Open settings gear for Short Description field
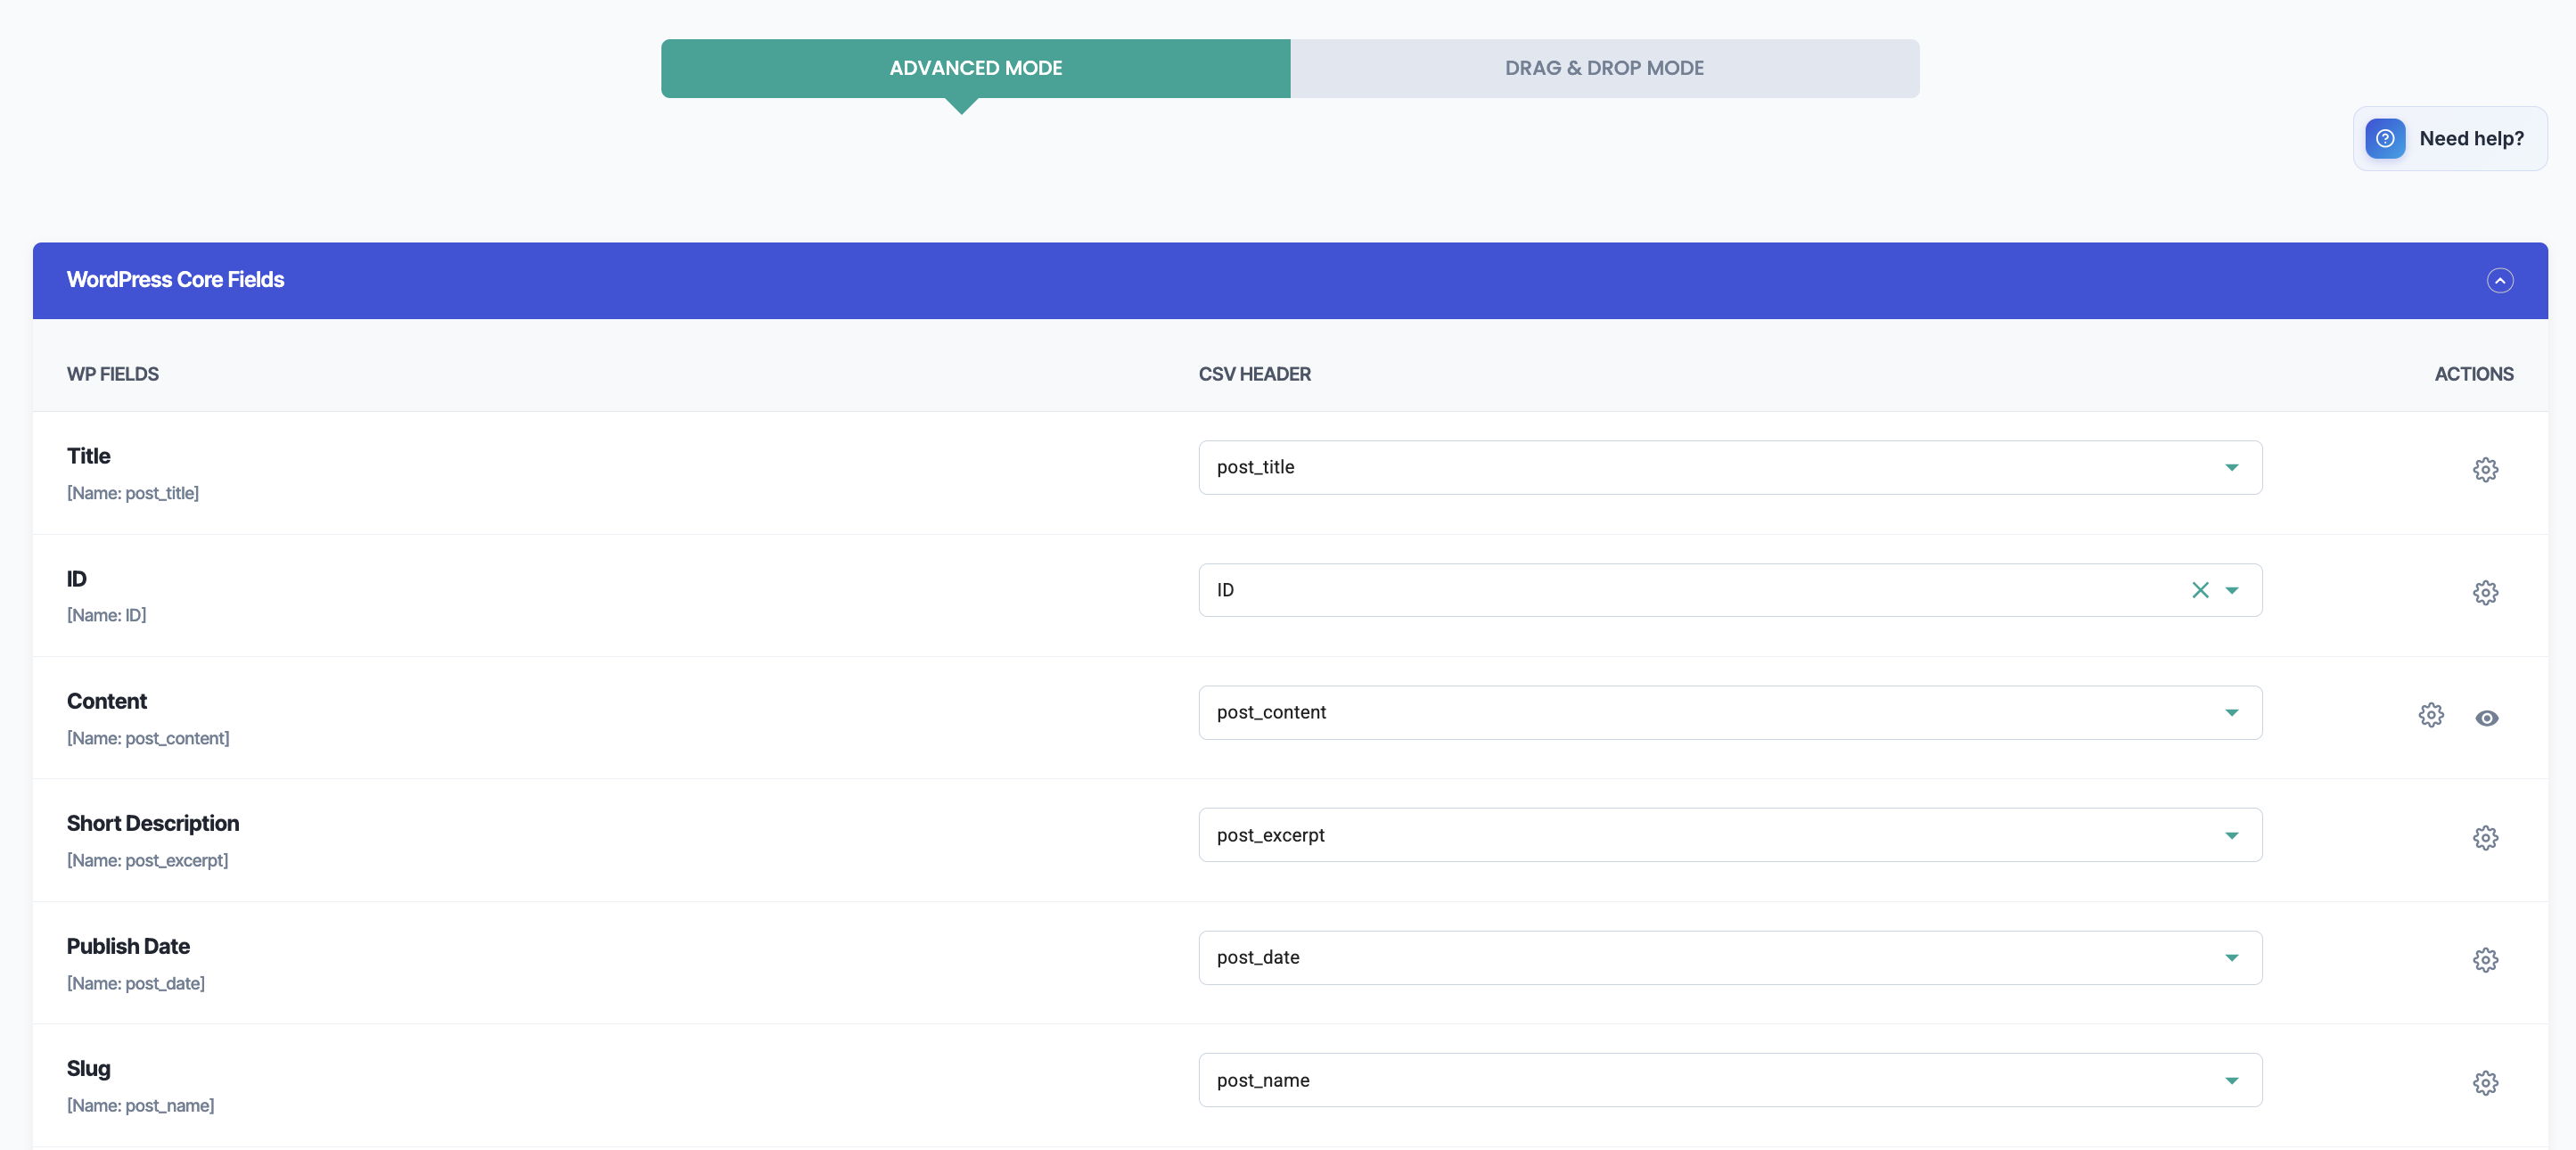The width and height of the screenshot is (2576, 1150). point(2485,838)
